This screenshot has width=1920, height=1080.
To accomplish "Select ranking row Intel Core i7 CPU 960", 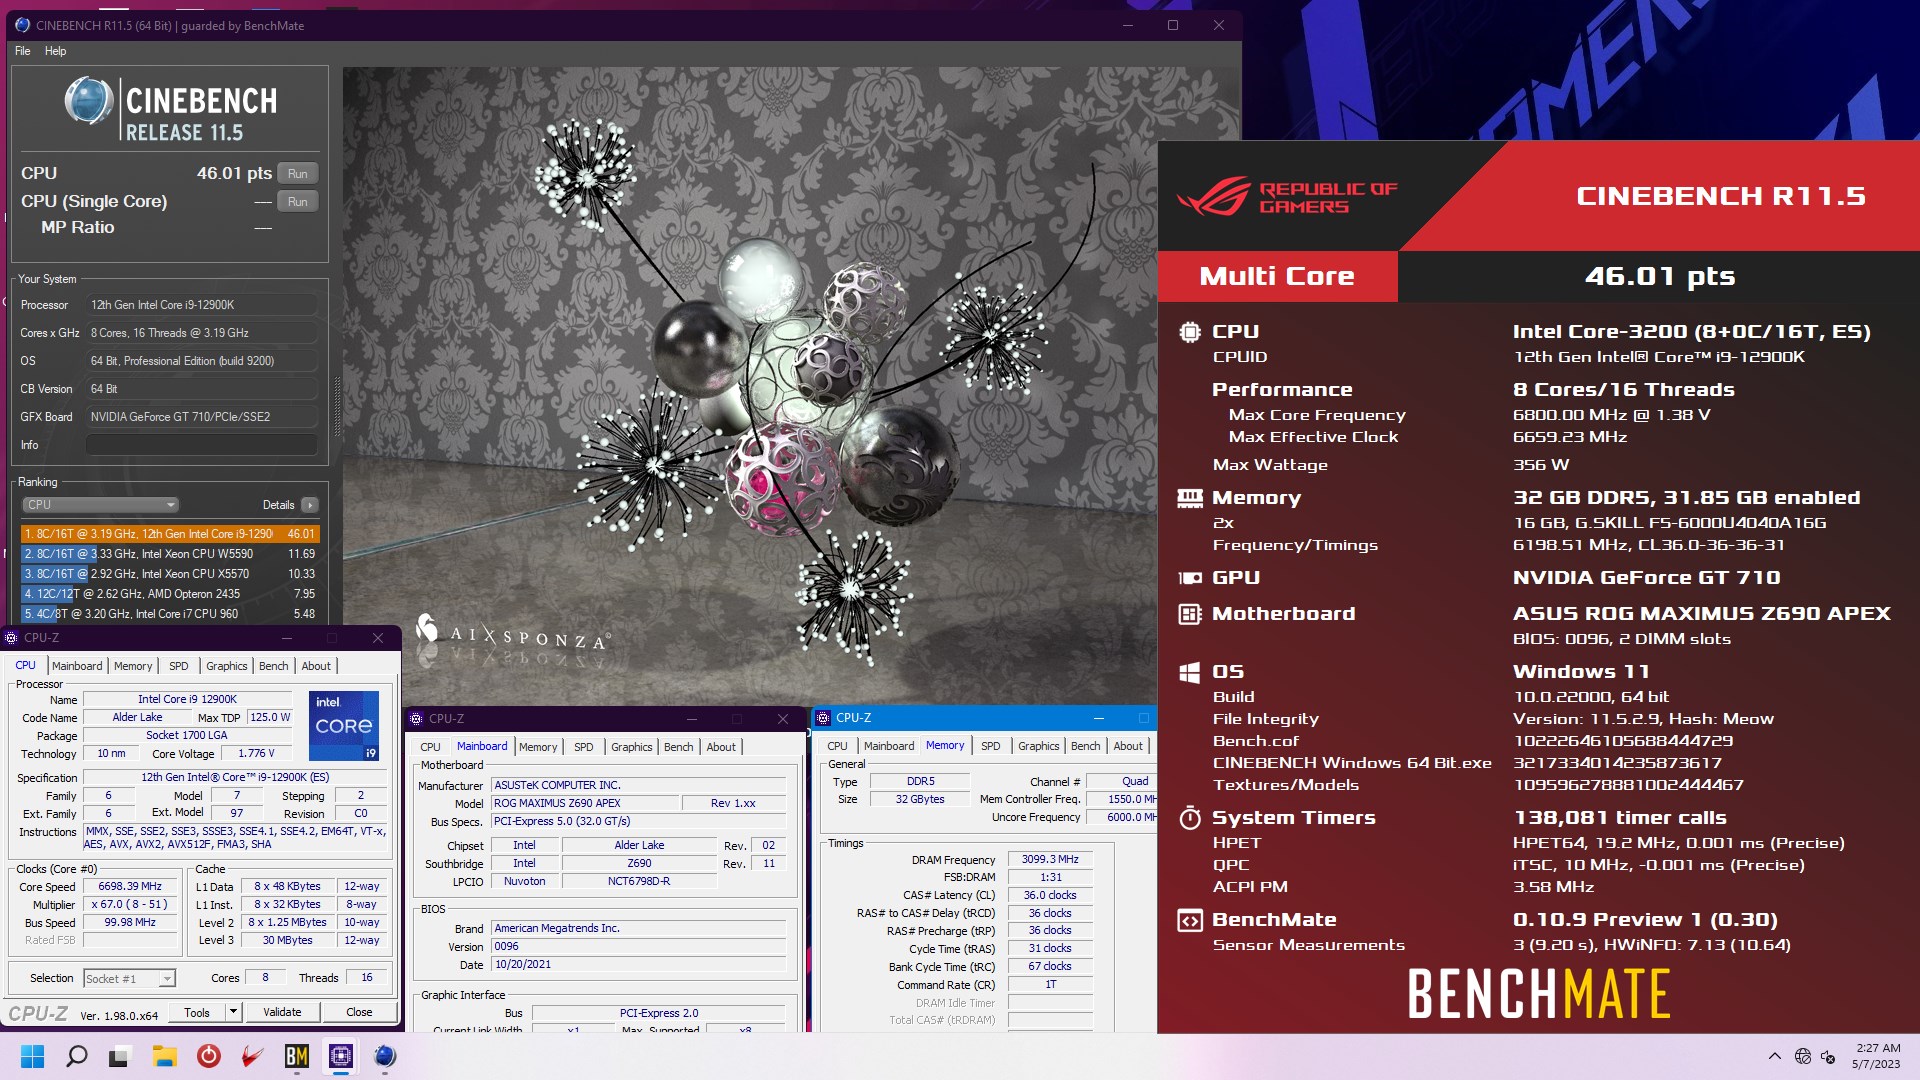I will [x=169, y=614].
